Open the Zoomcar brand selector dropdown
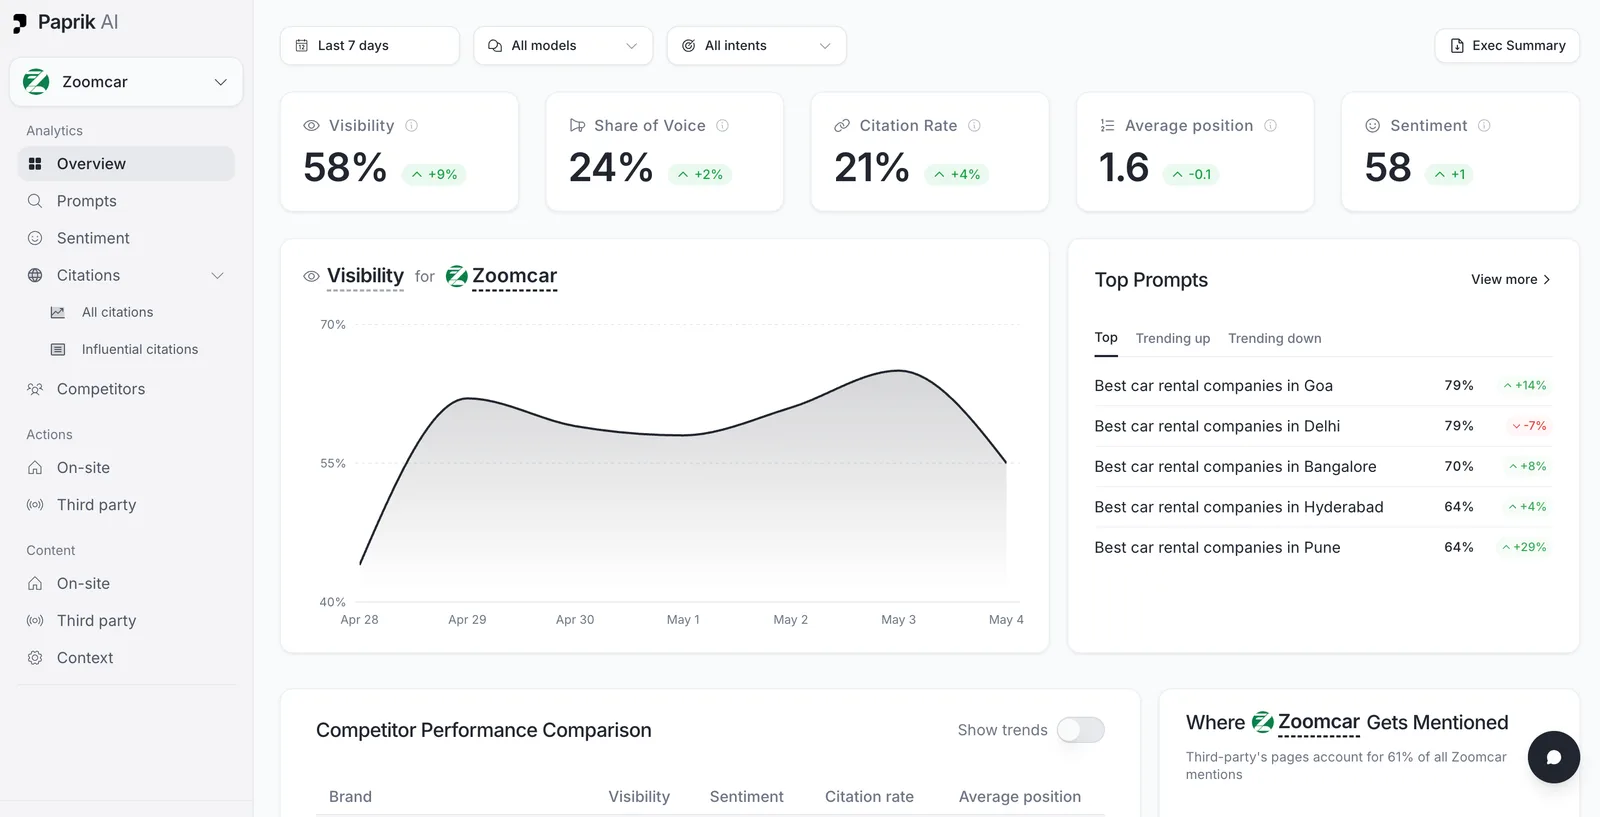 point(126,82)
